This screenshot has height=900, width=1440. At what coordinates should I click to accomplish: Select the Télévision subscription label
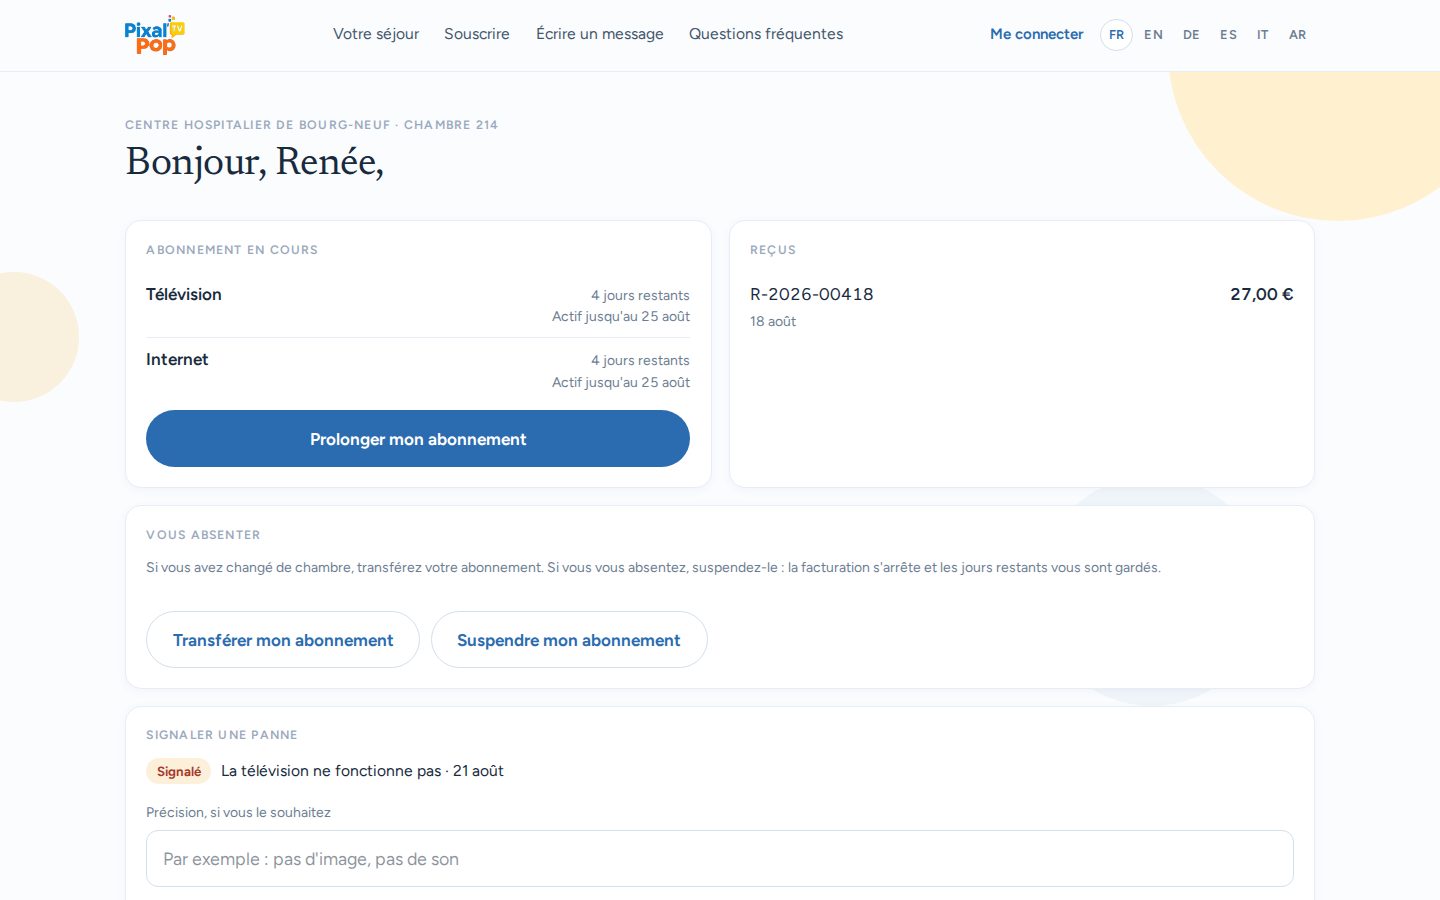coord(184,294)
